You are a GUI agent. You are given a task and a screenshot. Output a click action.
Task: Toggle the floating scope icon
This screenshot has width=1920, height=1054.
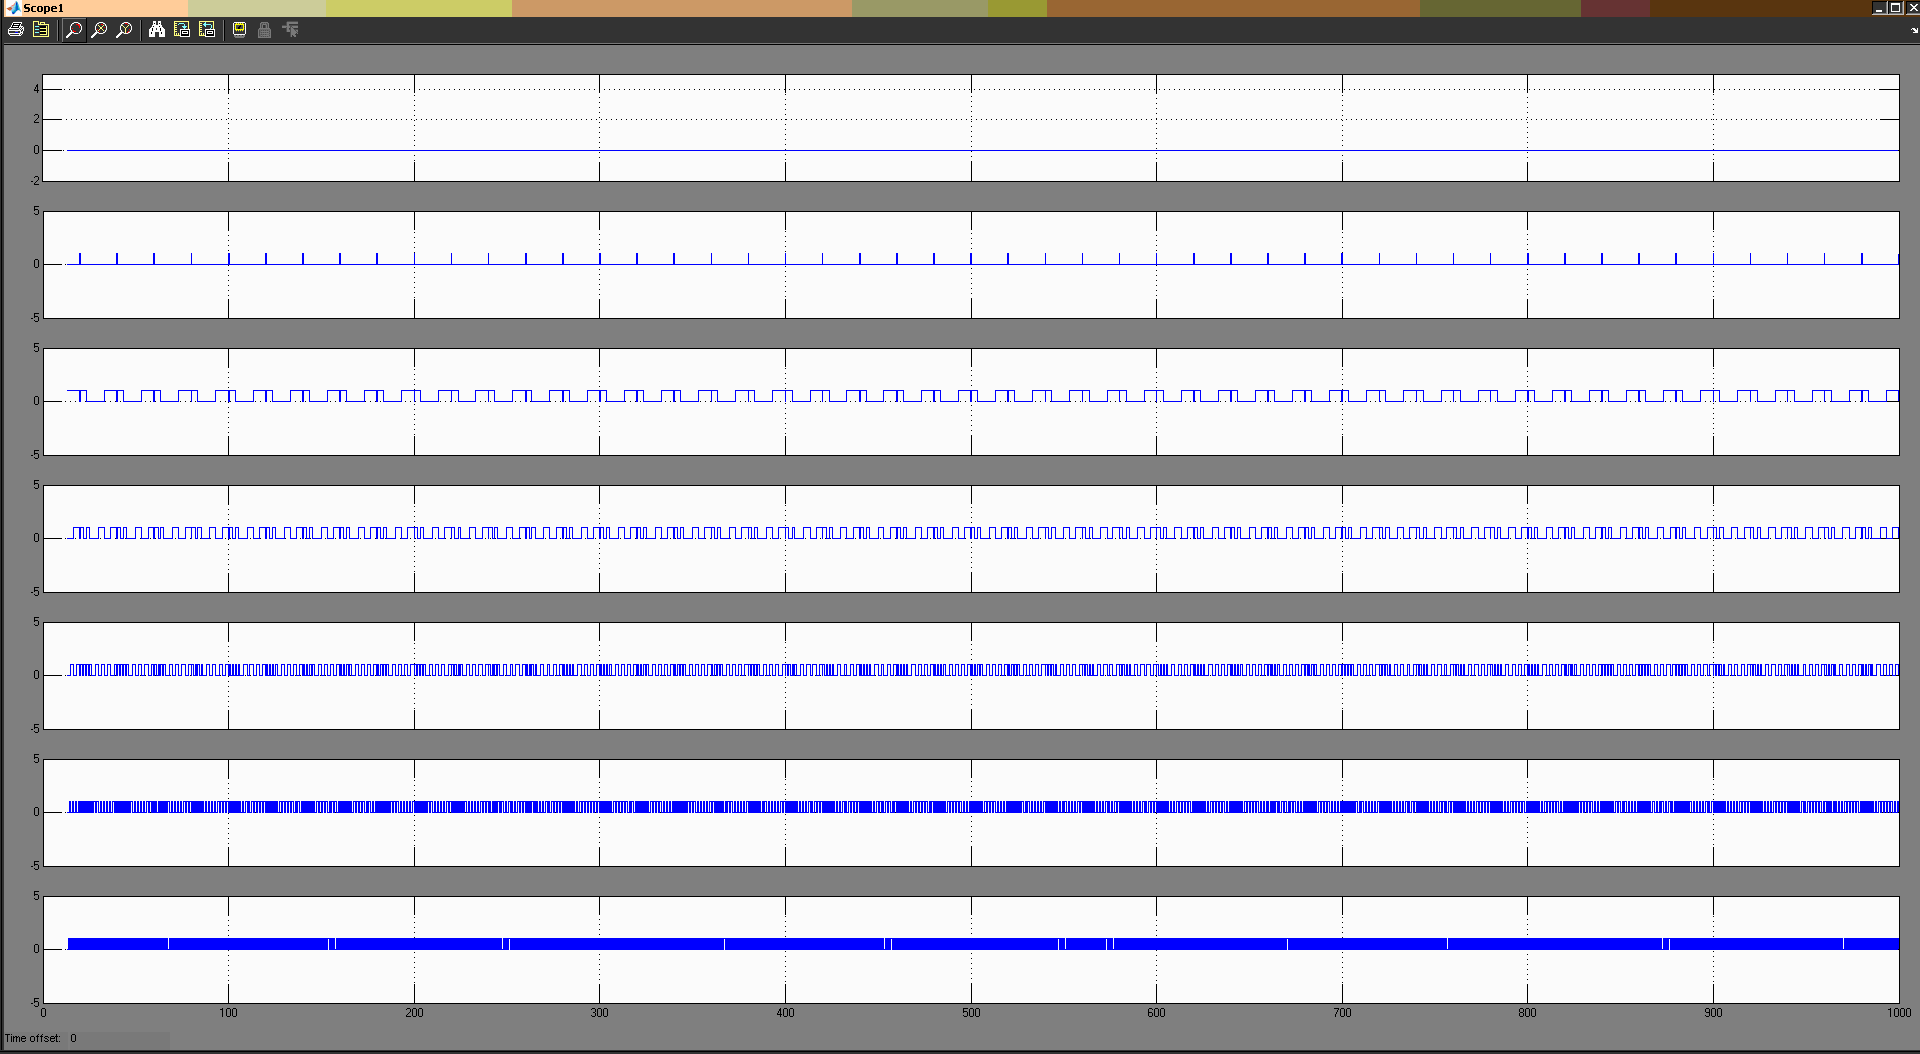pos(240,30)
